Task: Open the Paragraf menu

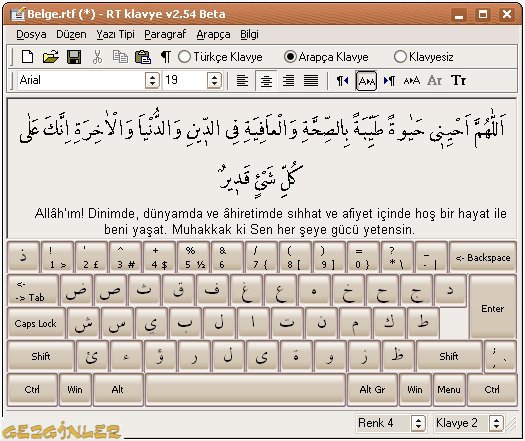Action: pos(165,34)
